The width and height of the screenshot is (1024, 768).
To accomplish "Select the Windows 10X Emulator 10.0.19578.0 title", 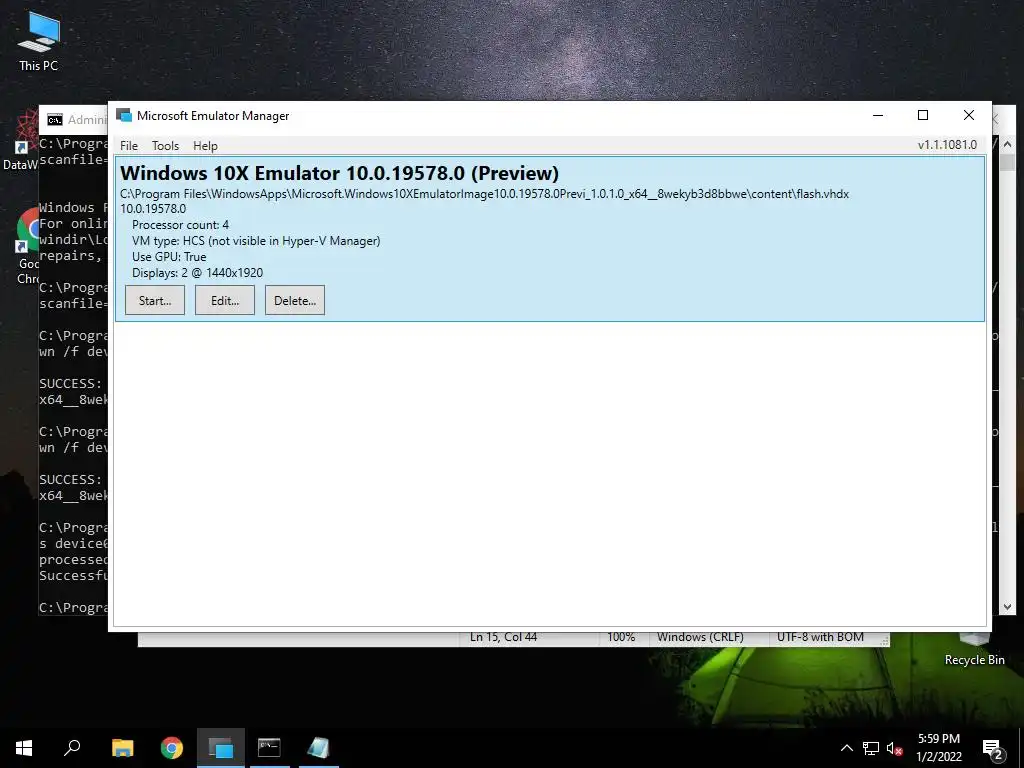I will pos(340,173).
